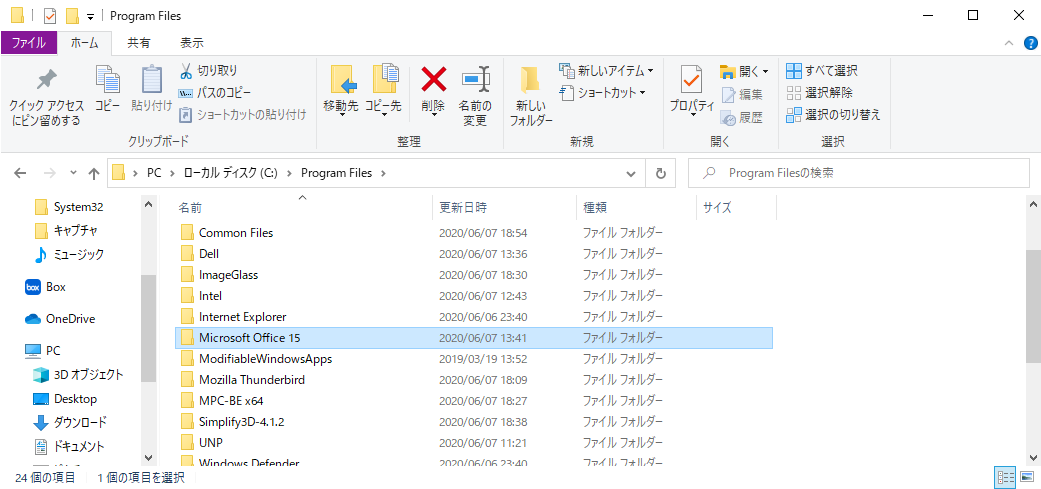Collapse the ribbon with the chevron

(x=1008, y=43)
